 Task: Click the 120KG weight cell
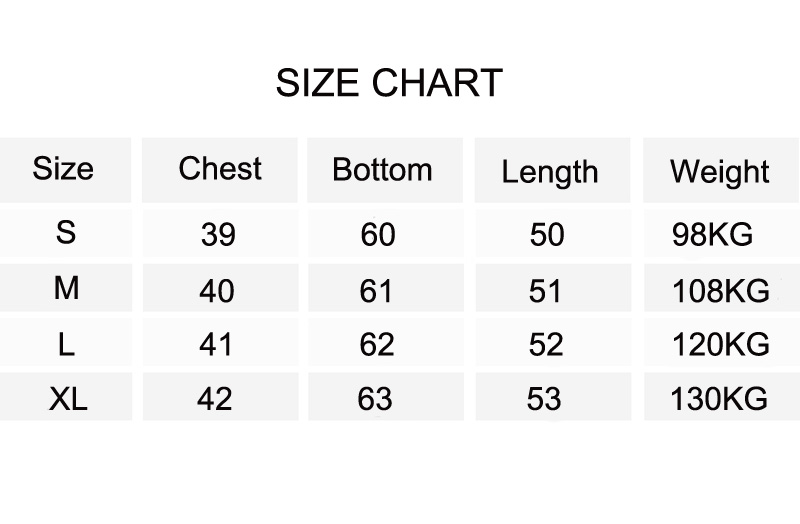[720, 344]
